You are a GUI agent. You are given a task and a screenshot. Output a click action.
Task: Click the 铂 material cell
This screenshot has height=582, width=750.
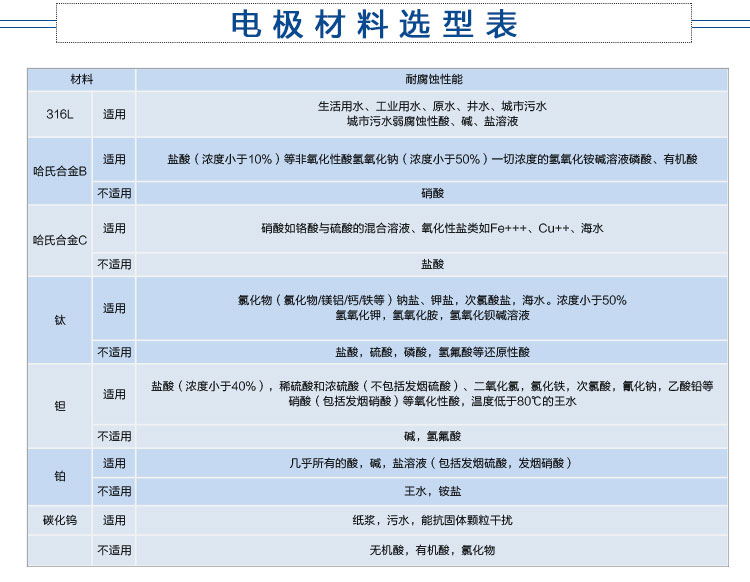[x=60, y=476]
